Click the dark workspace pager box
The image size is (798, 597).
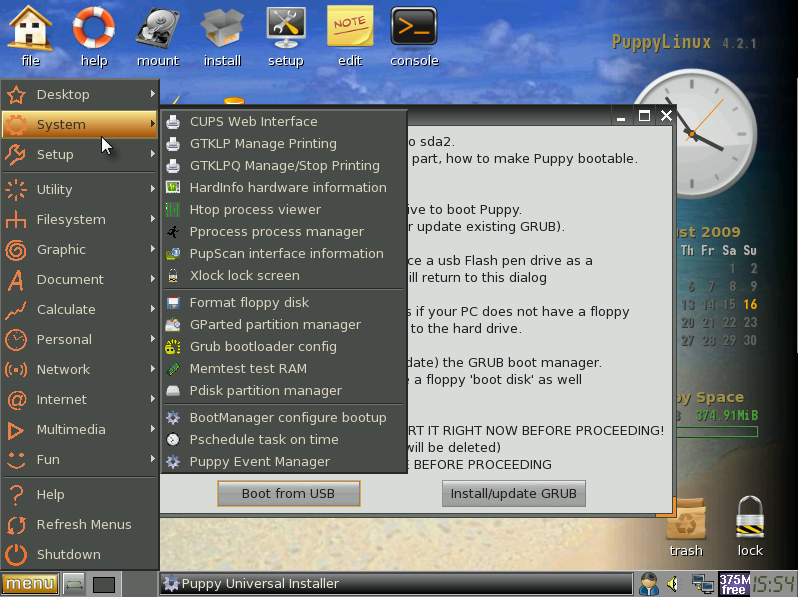coord(104,584)
